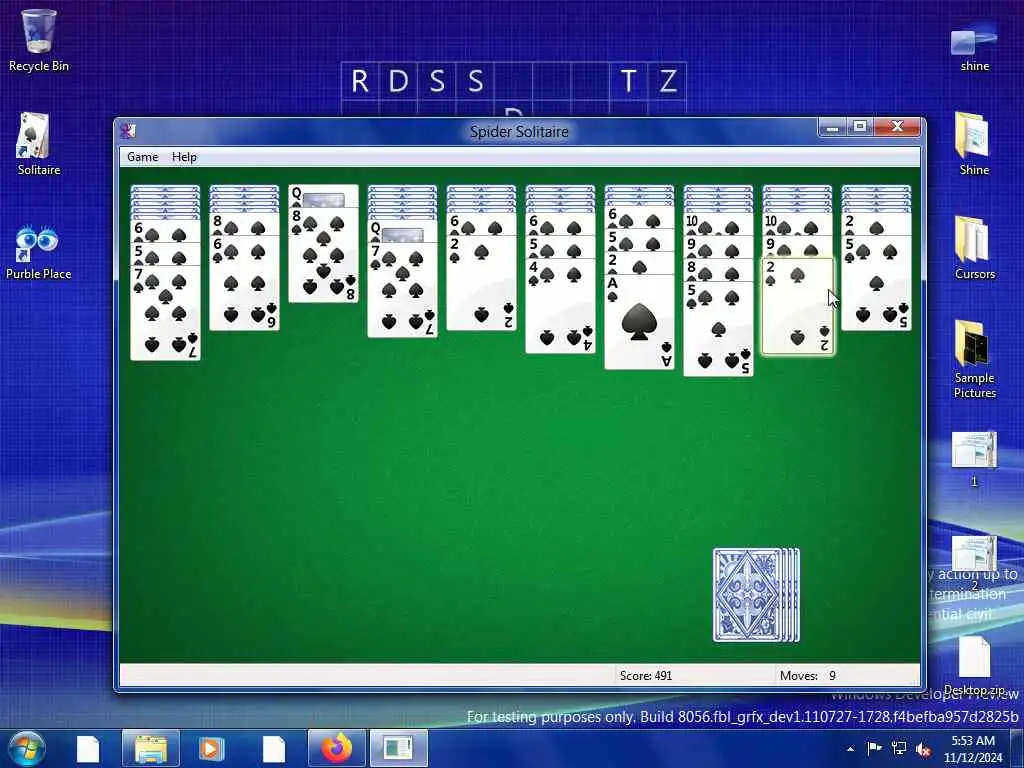Select the 'Shine' folder on the desktop
The width and height of the screenshot is (1024, 768).
[974, 144]
